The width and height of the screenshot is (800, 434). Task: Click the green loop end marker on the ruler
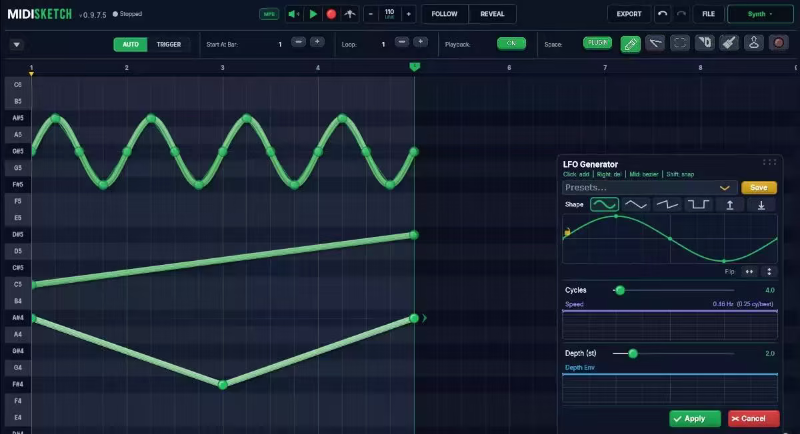415,67
